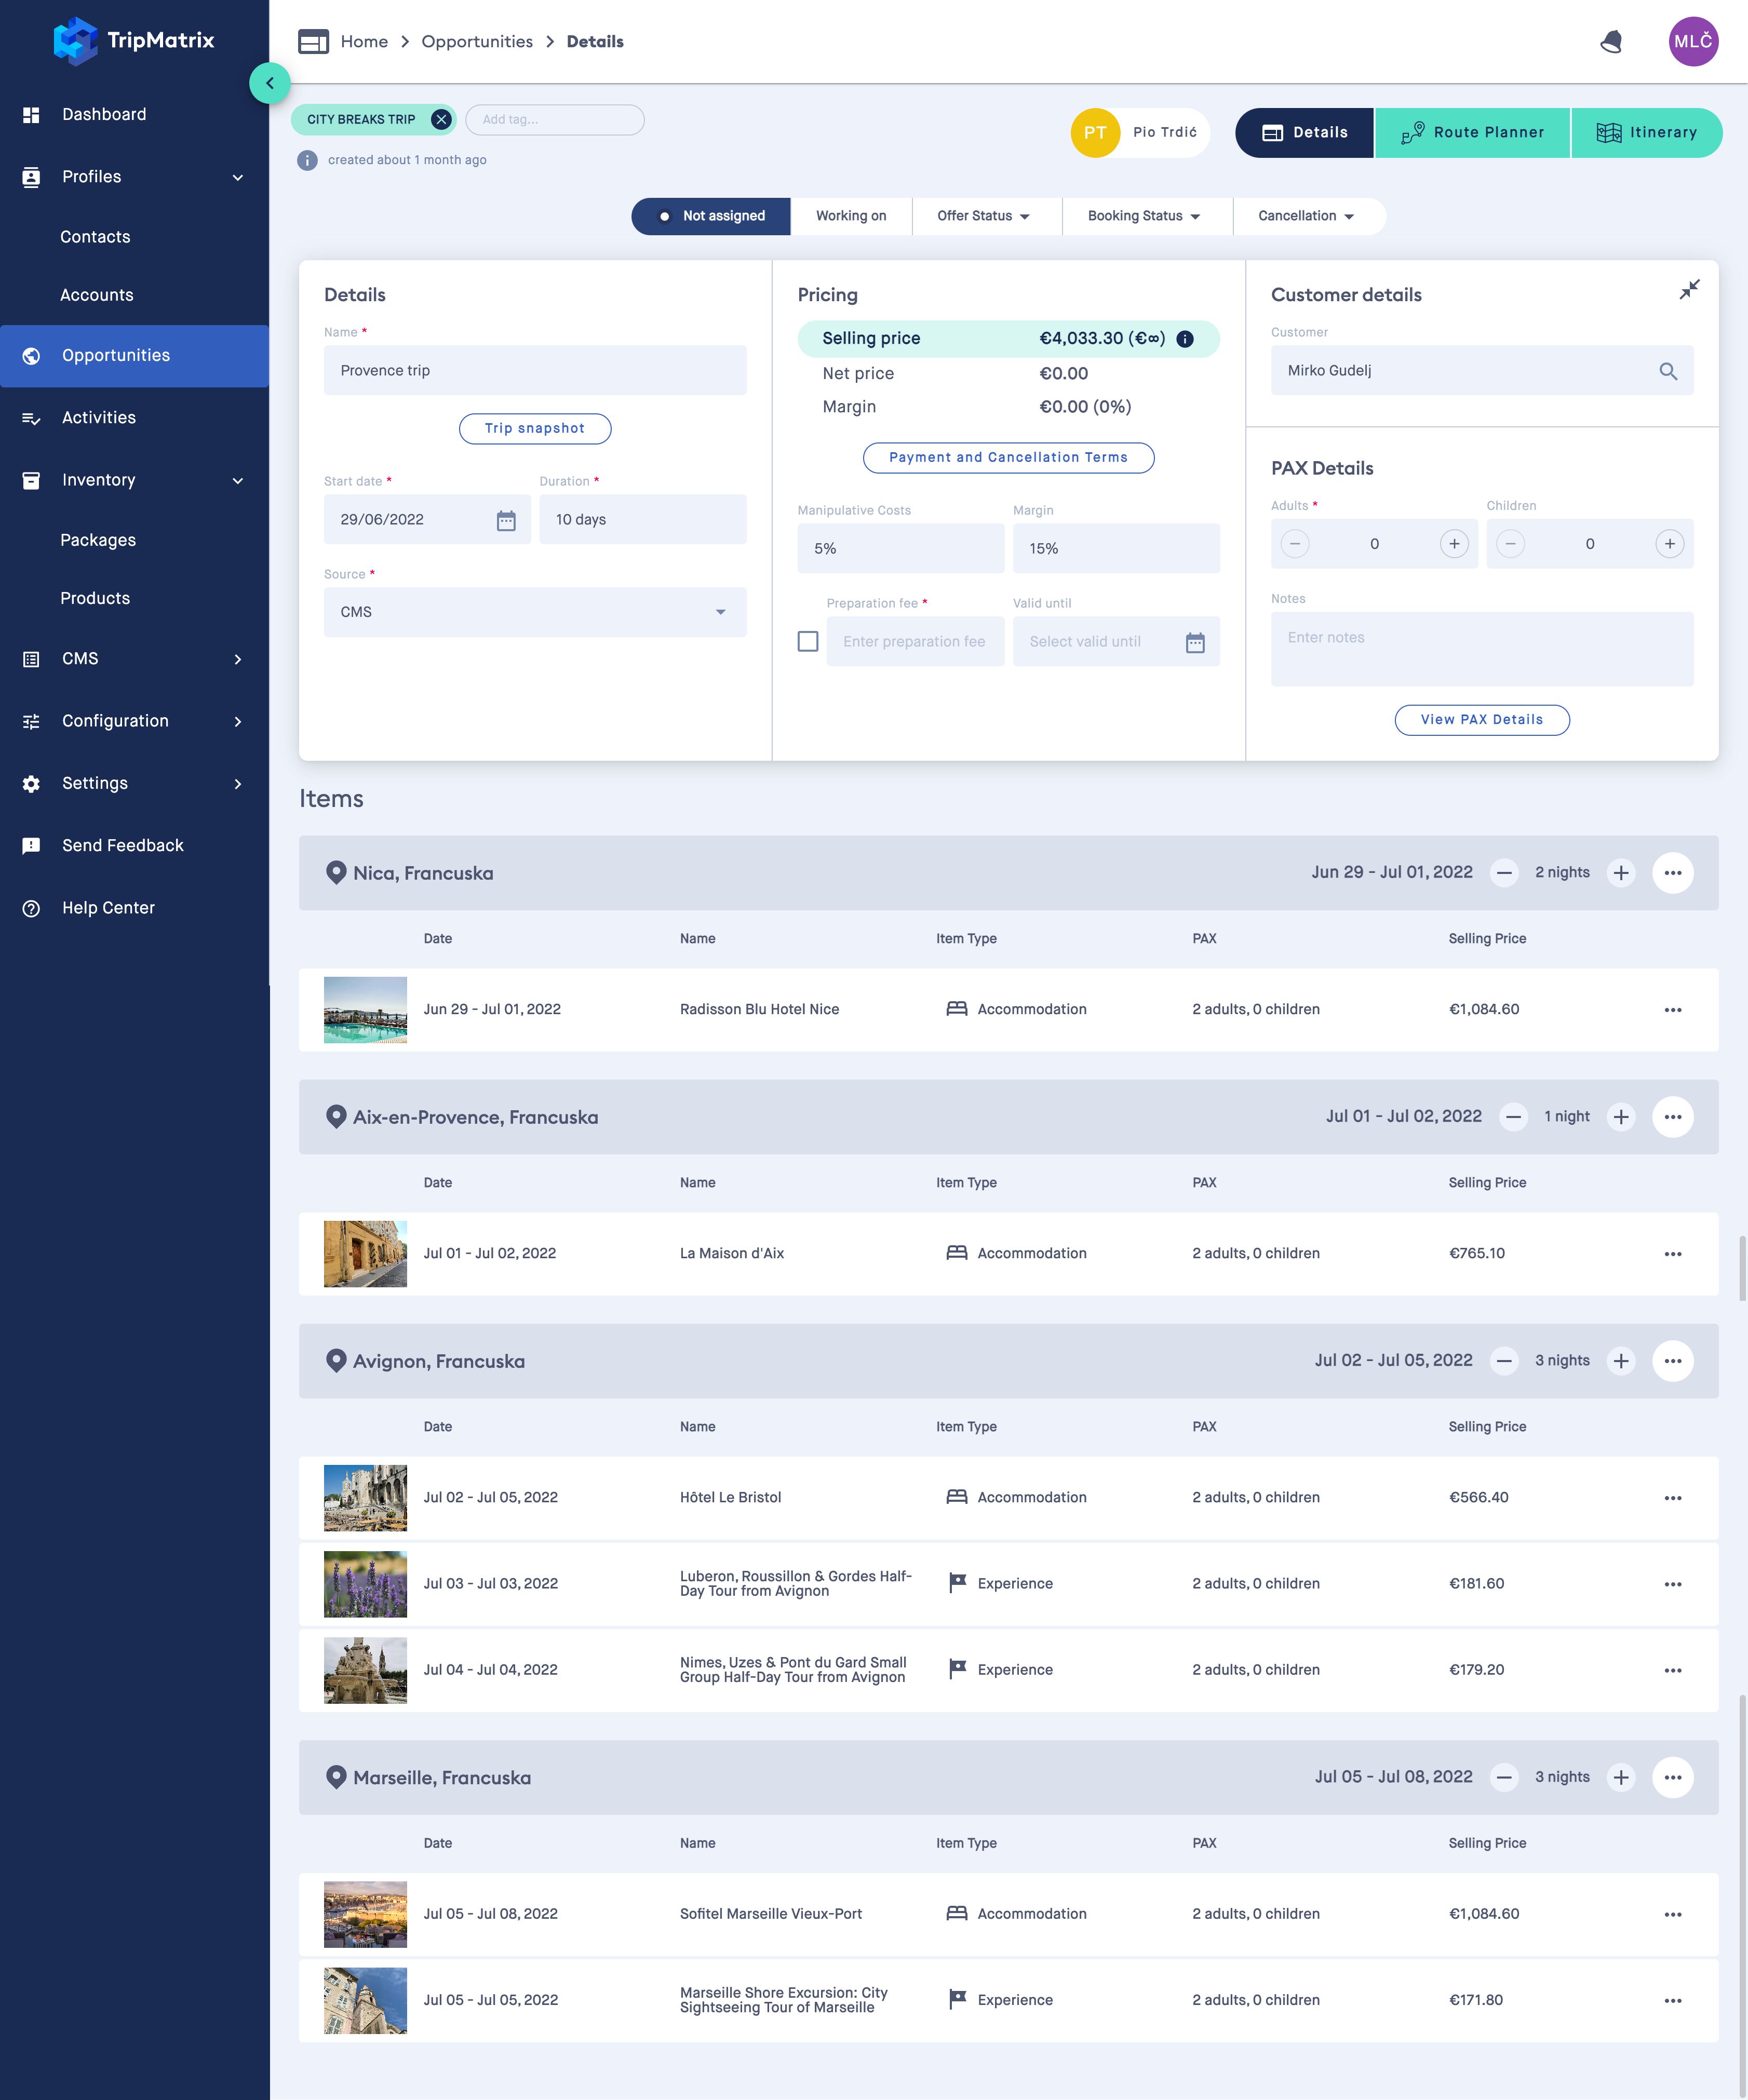This screenshot has width=1748, height=2100.
Task: View selling price info tooltip icon
Action: 1186,339
